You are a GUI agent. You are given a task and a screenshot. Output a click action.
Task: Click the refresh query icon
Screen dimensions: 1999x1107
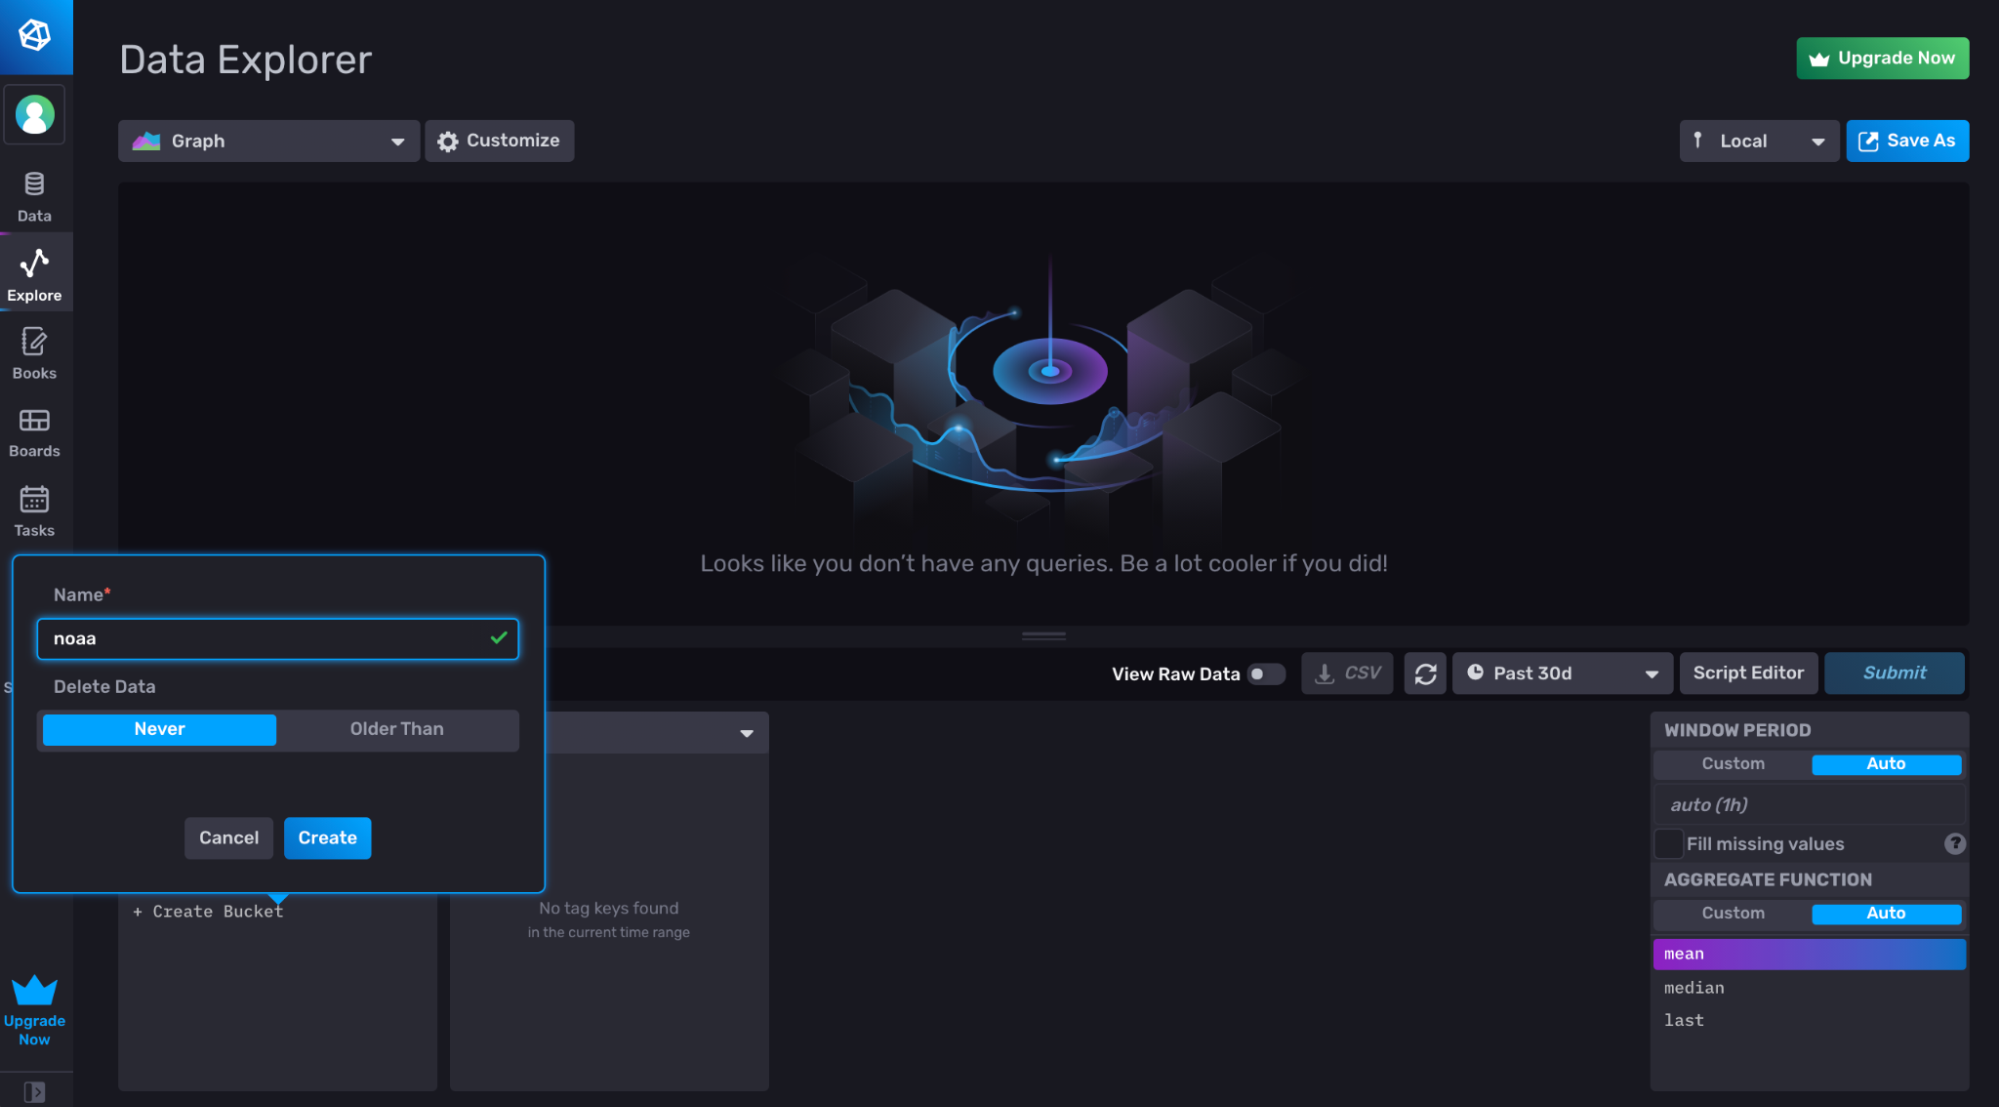click(1425, 674)
